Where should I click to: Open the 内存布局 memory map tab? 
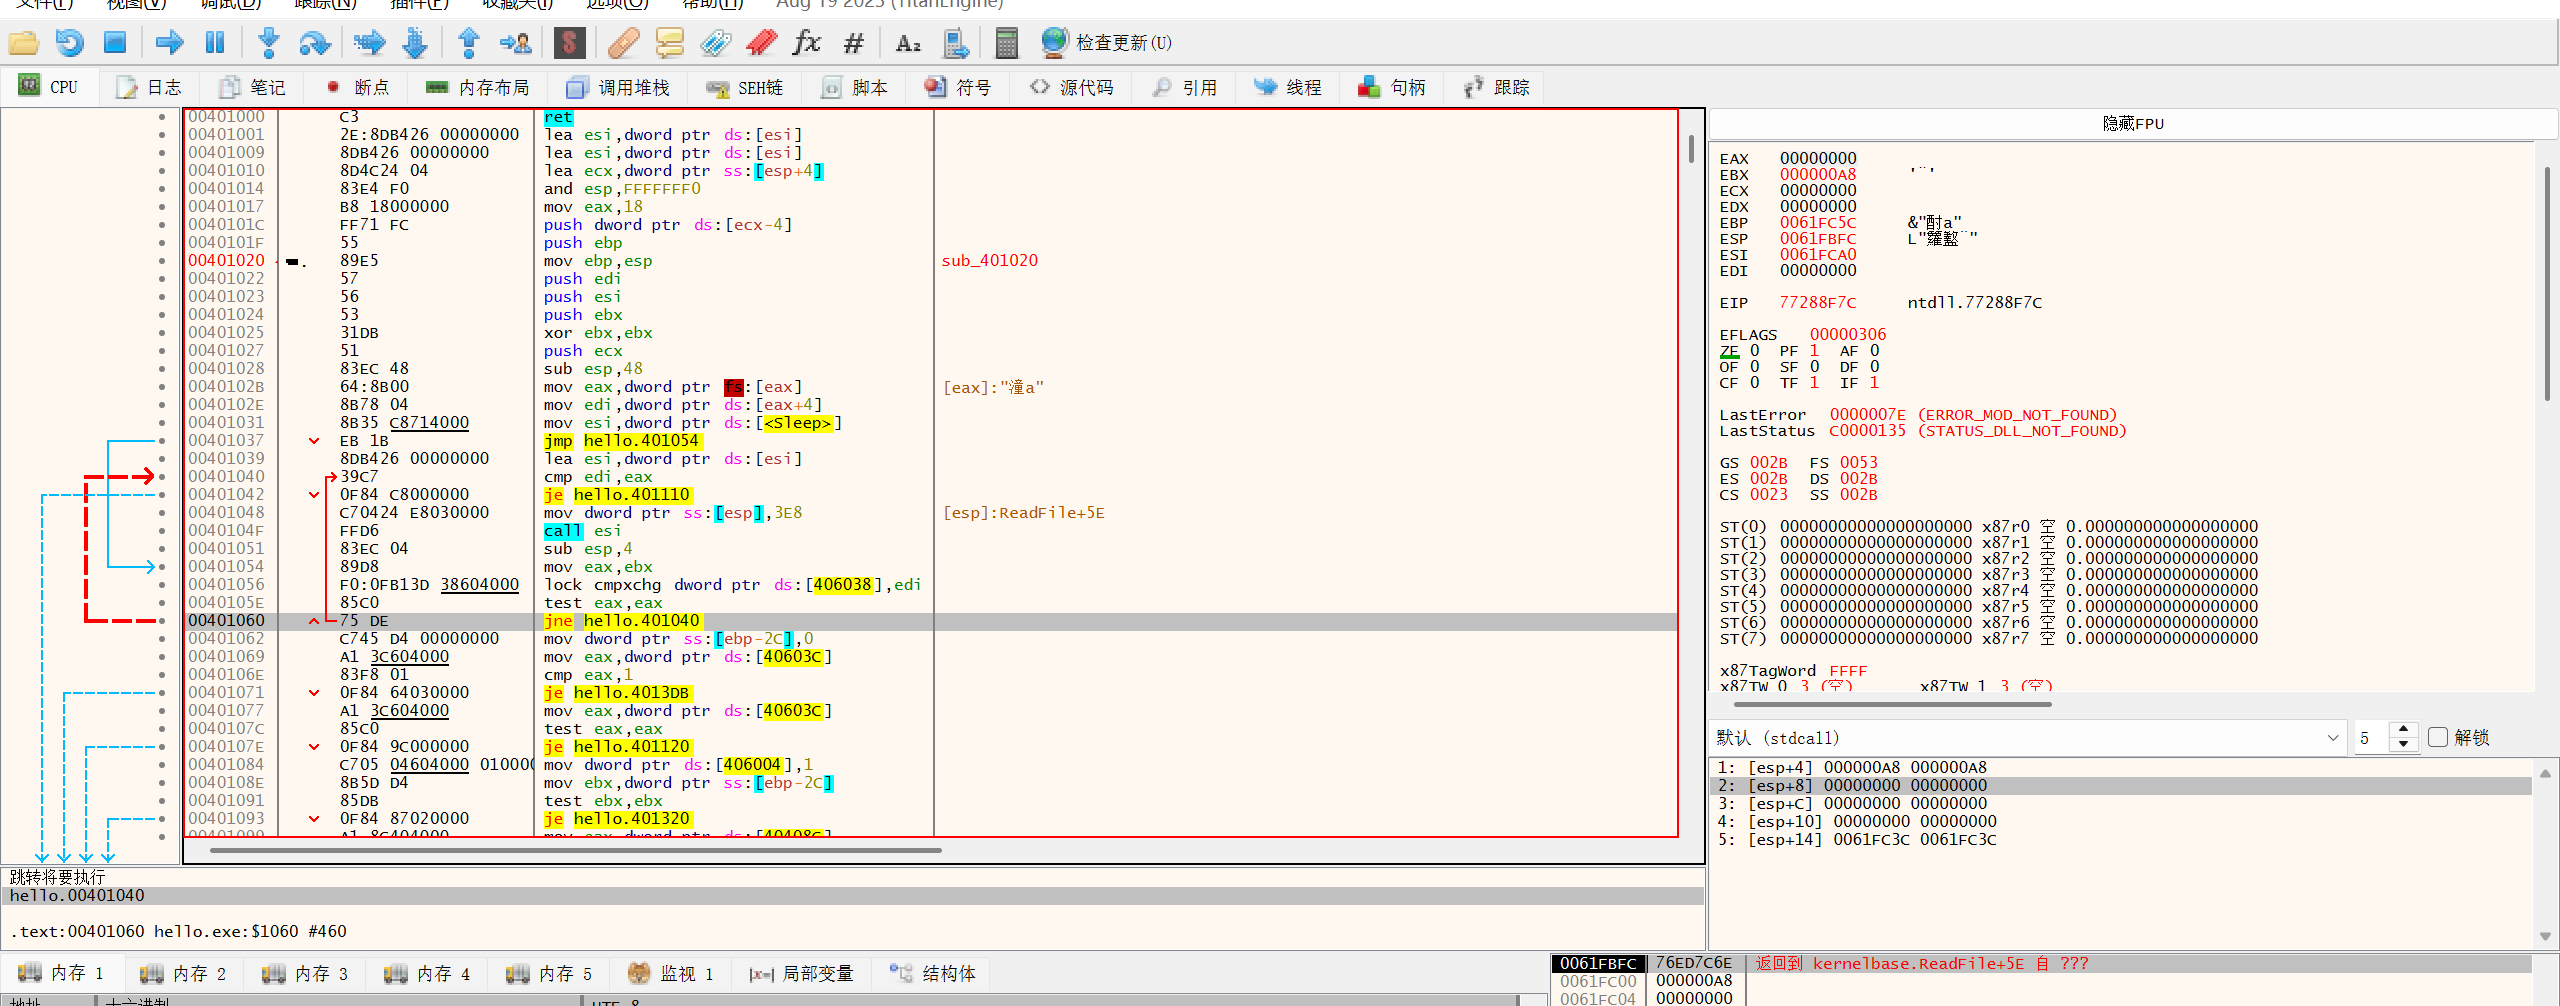tap(478, 88)
